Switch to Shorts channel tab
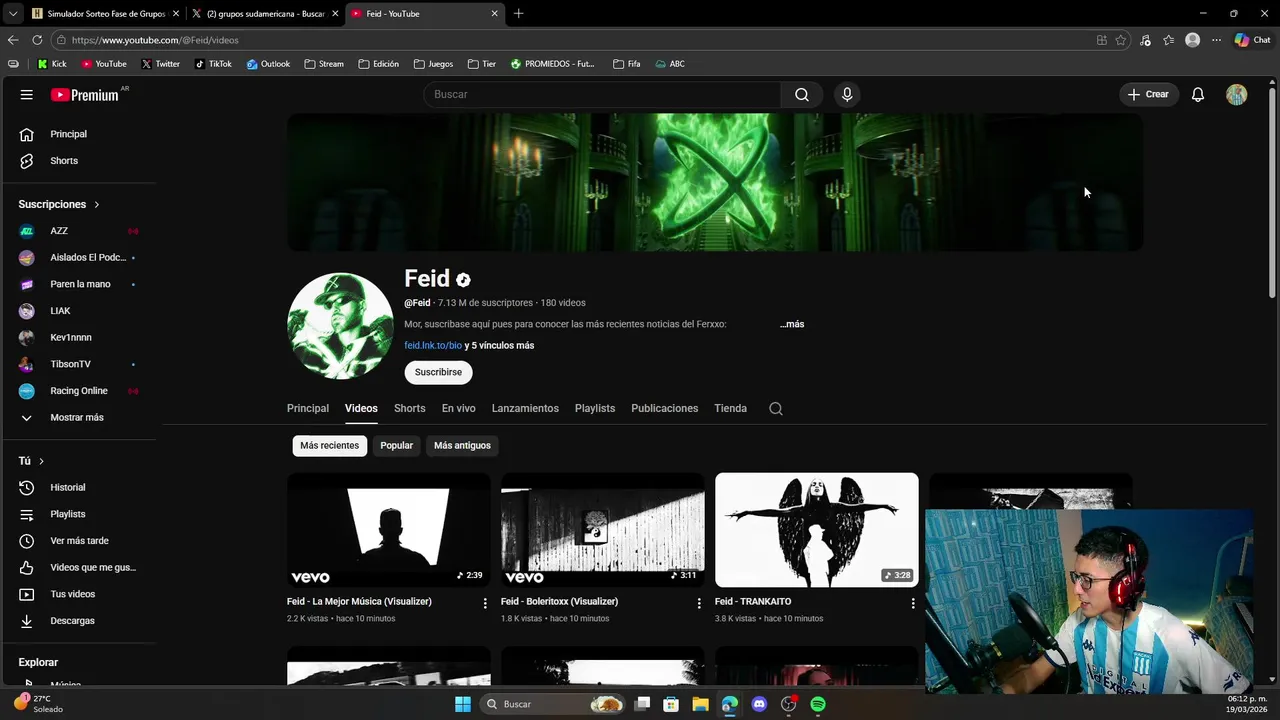The width and height of the screenshot is (1280, 720). pos(409,408)
